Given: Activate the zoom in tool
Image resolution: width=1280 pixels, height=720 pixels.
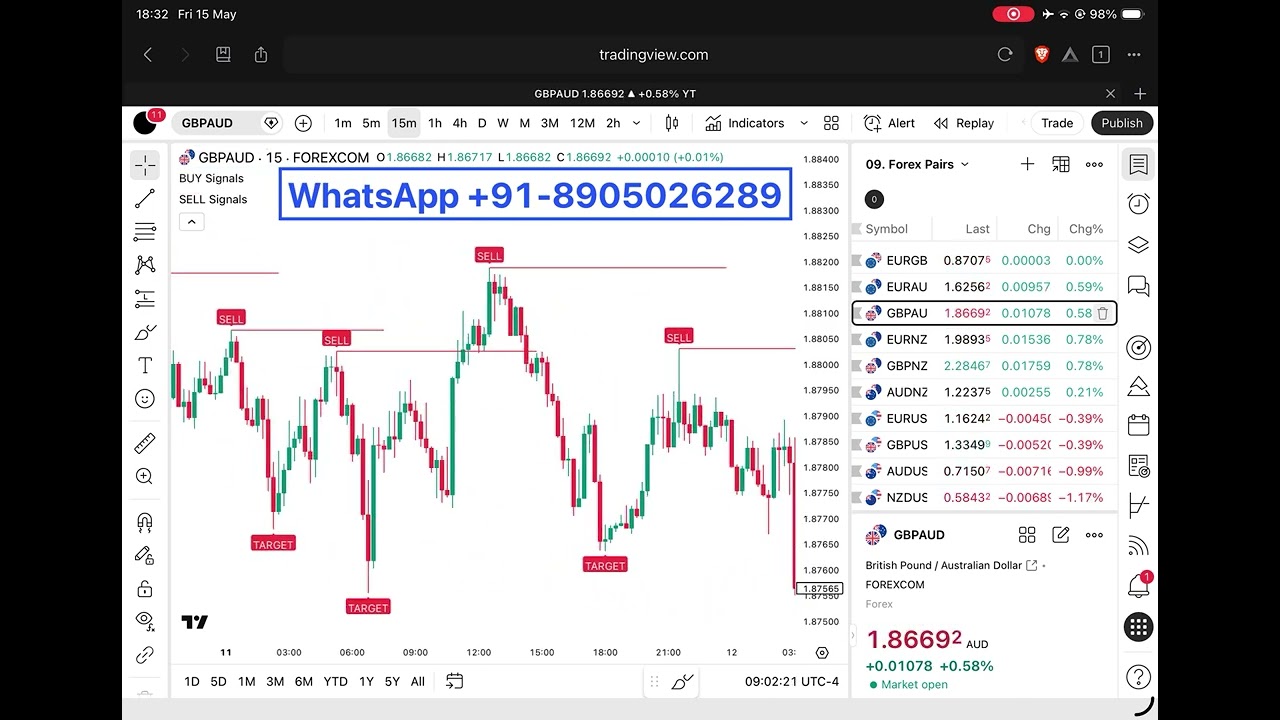Looking at the screenshot, I should [x=145, y=476].
